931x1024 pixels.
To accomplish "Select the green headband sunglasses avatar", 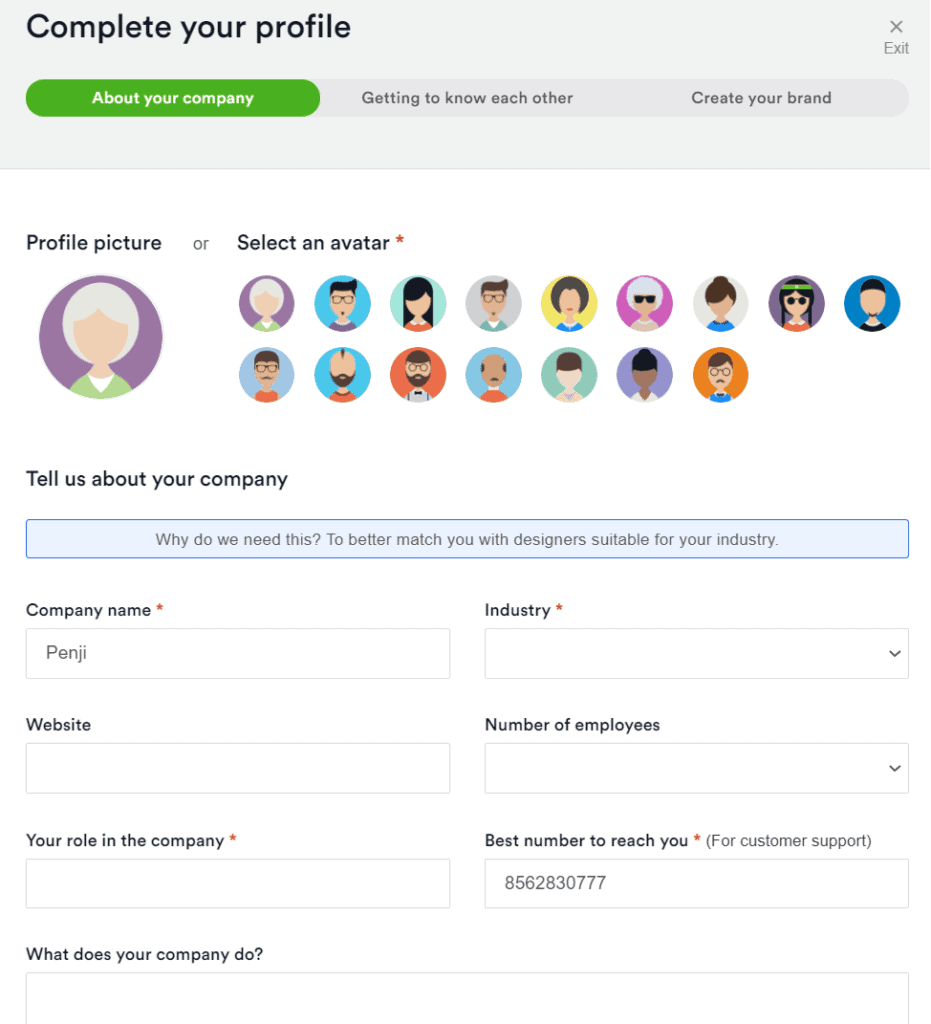I will click(x=796, y=303).
